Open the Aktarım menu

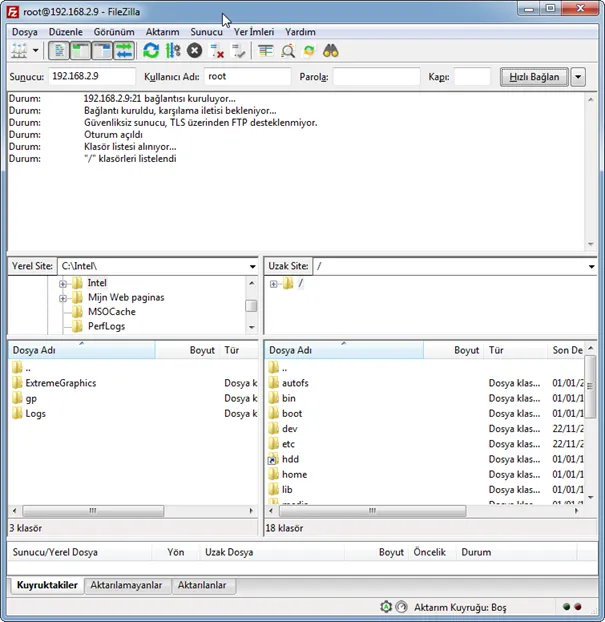pos(162,32)
